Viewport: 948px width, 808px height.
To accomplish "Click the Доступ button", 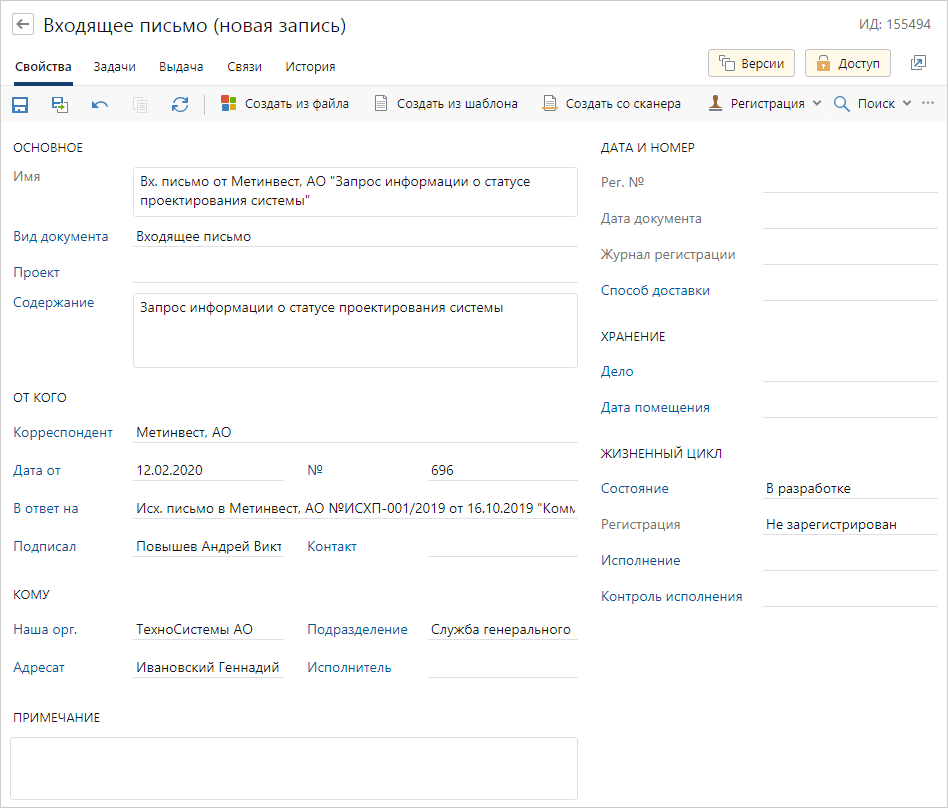I will tap(848, 63).
